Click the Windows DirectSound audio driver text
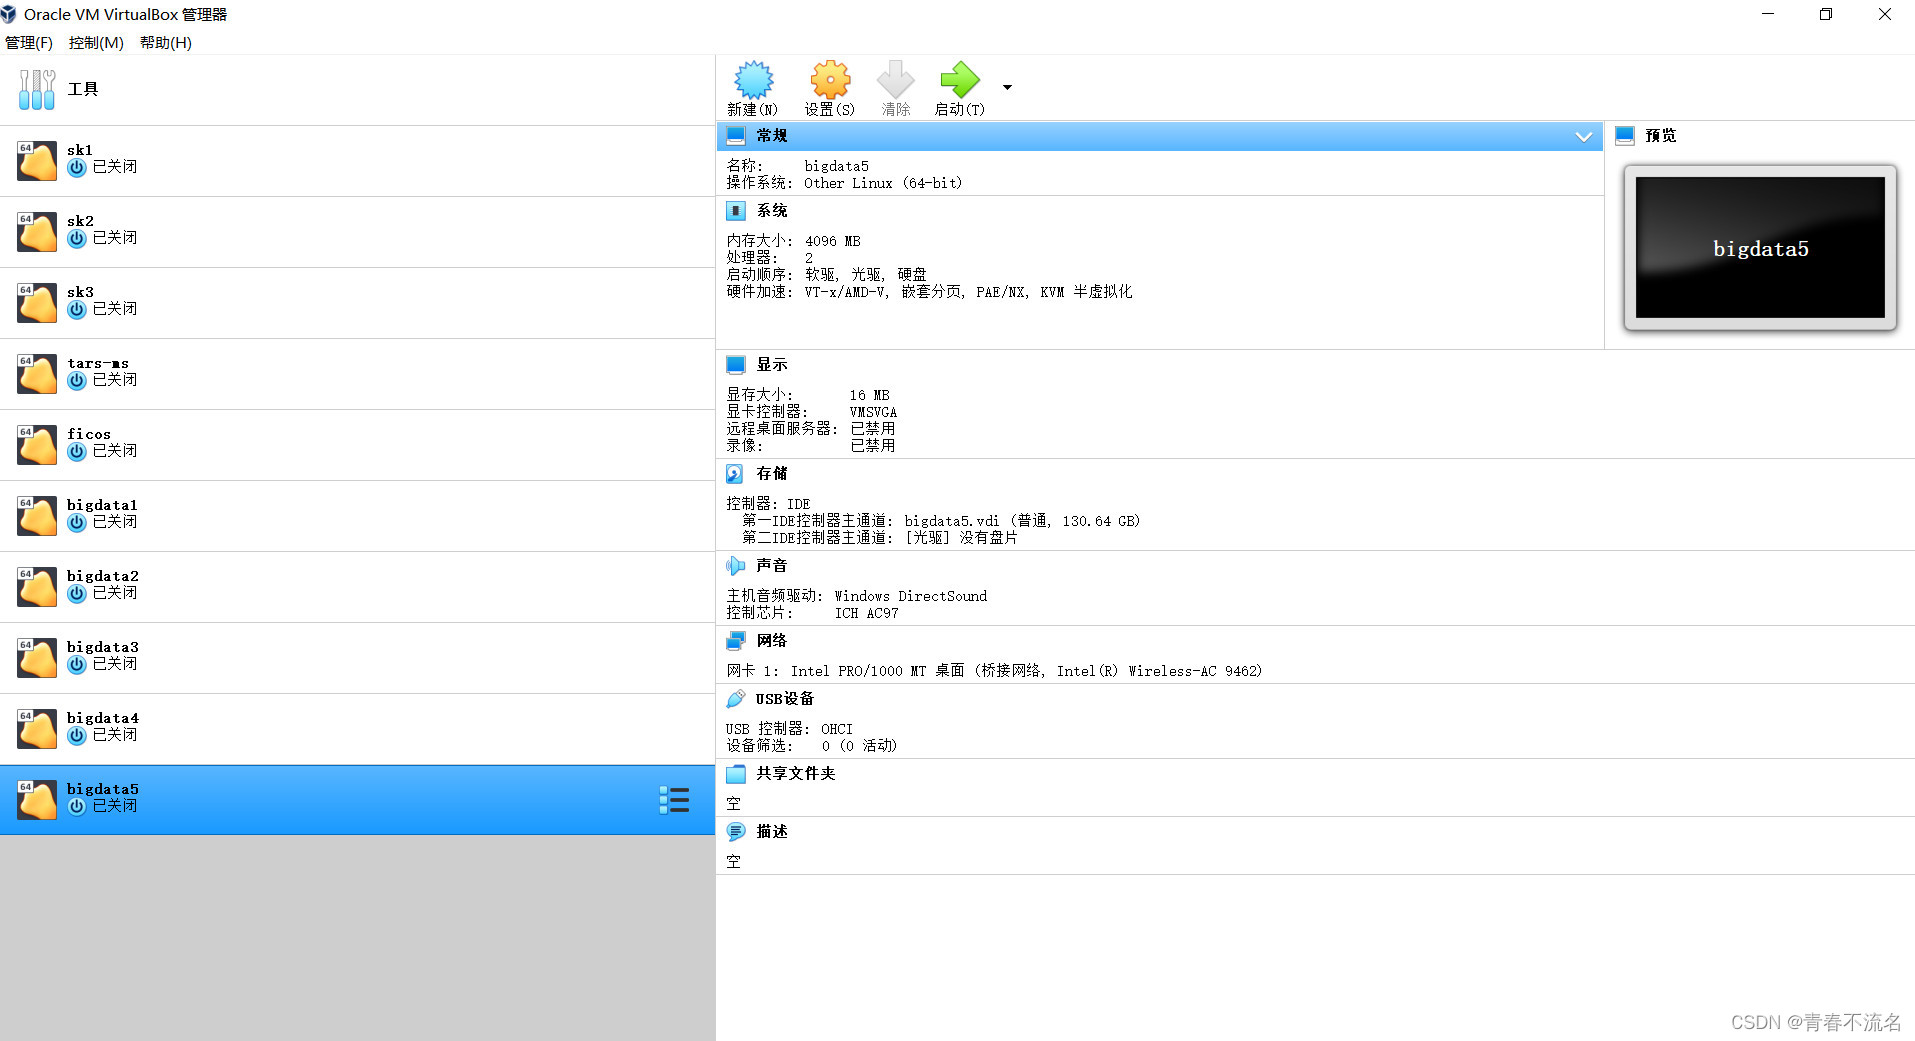The height and width of the screenshot is (1041, 1915). coord(911,596)
